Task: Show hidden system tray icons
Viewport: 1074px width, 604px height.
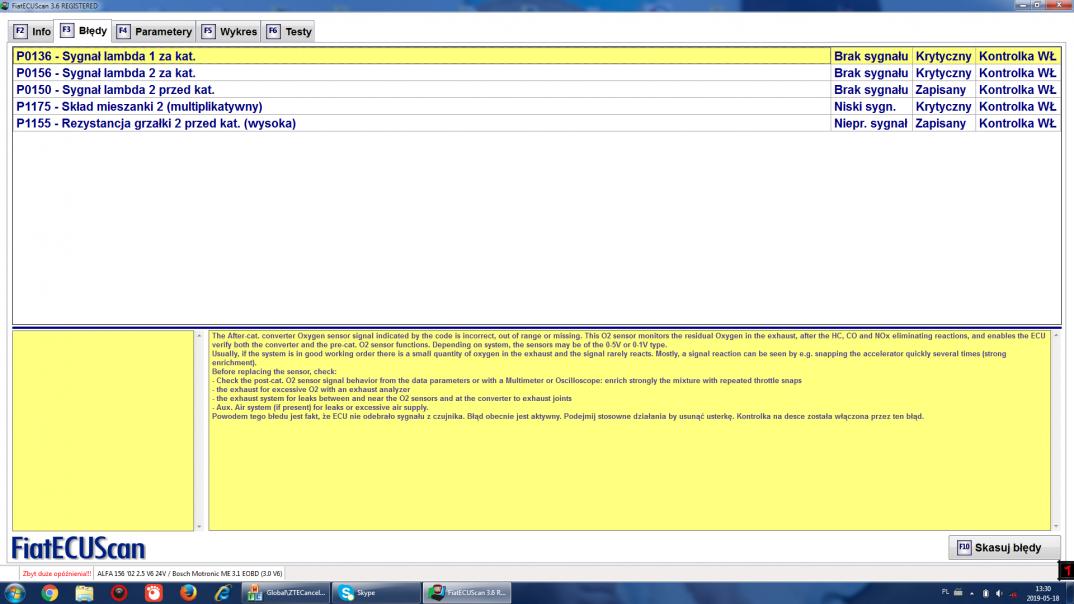Action: tap(972, 593)
